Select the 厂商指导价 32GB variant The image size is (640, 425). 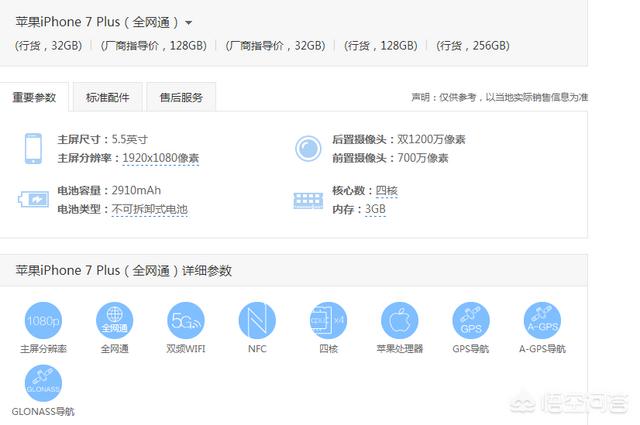tap(276, 45)
